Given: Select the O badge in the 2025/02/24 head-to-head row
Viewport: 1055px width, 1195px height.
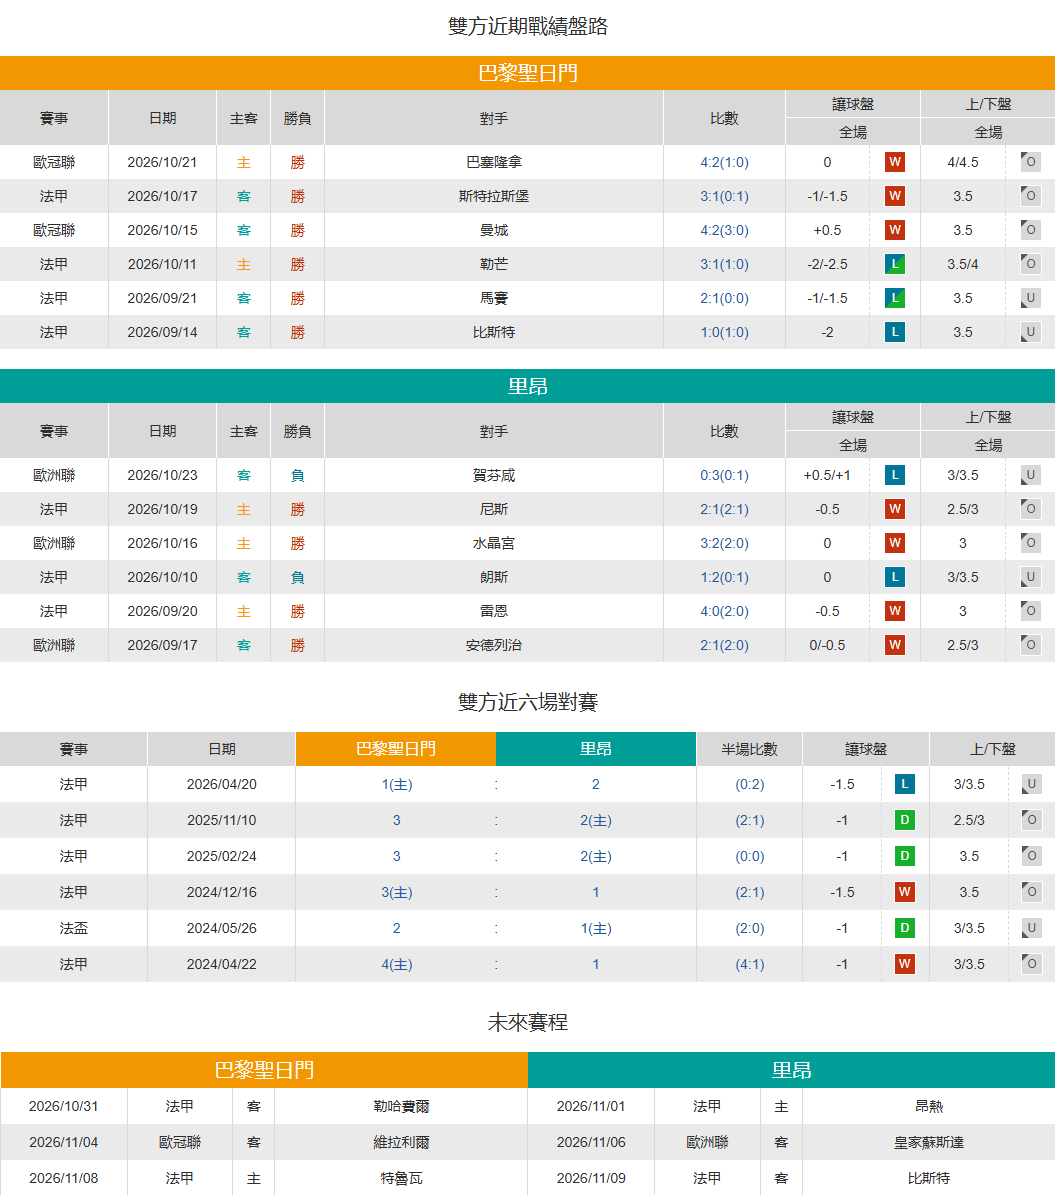Looking at the screenshot, I should [1031, 856].
